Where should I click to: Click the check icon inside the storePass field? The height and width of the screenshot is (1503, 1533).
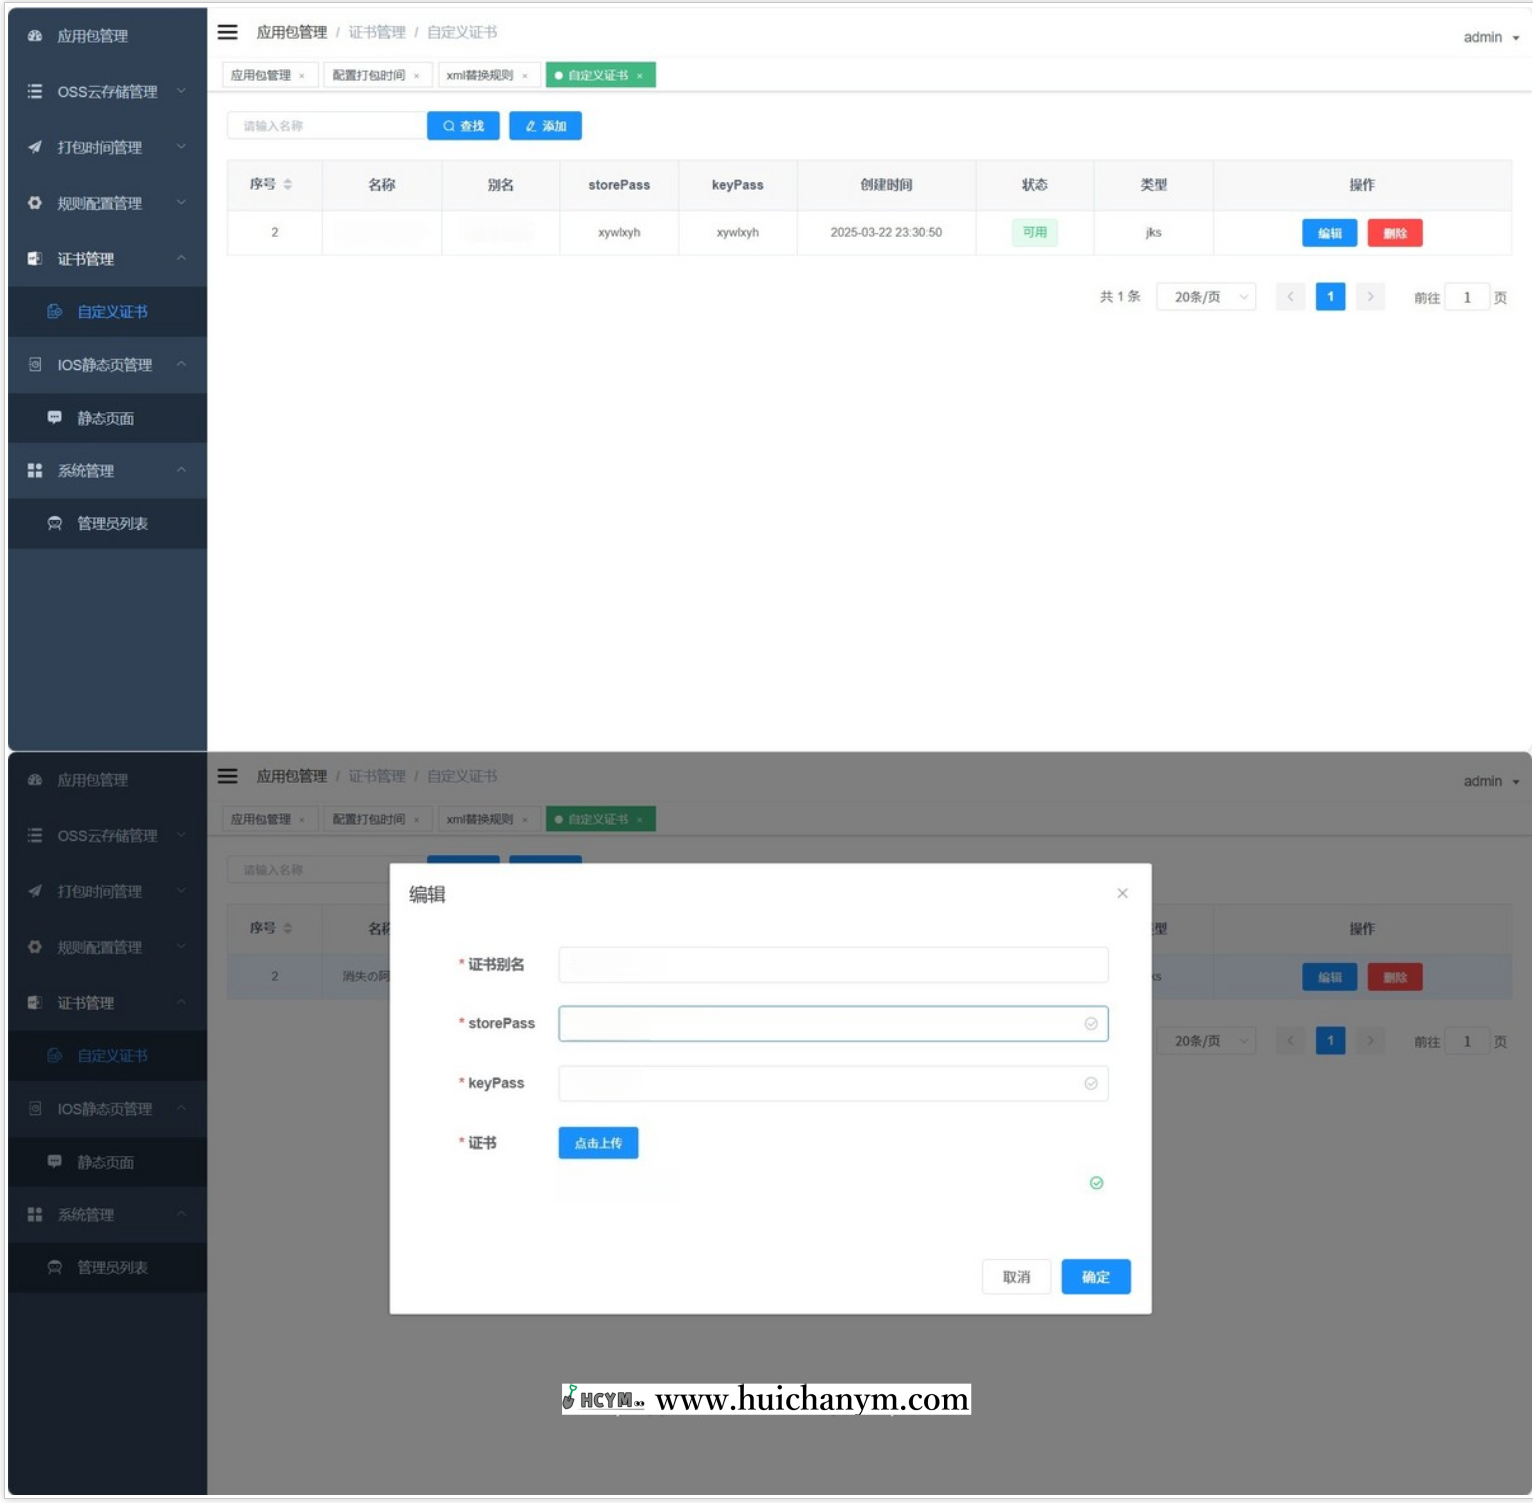tap(1091, 1024)
